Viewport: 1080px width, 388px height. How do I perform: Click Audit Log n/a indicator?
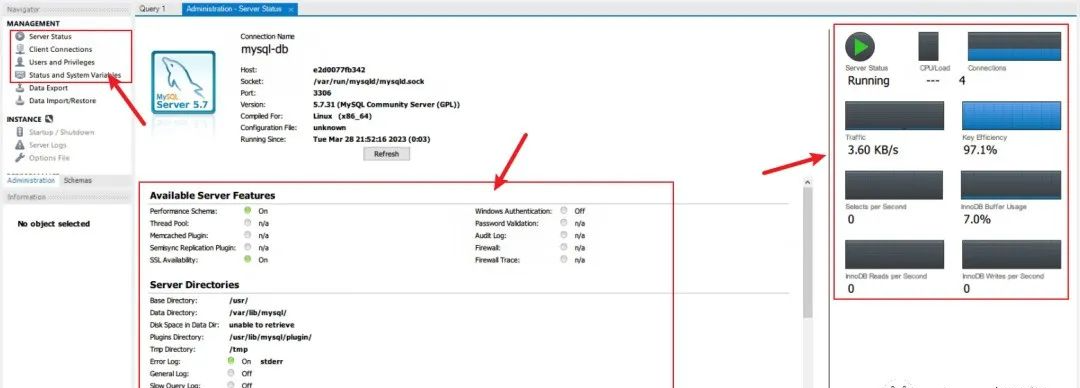564,235
